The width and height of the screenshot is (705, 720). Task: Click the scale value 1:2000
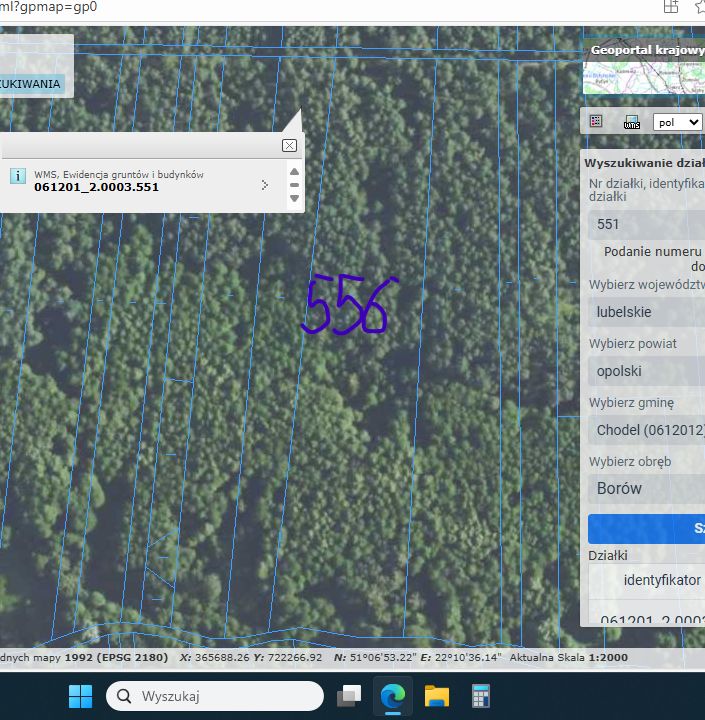coord(608,657)
